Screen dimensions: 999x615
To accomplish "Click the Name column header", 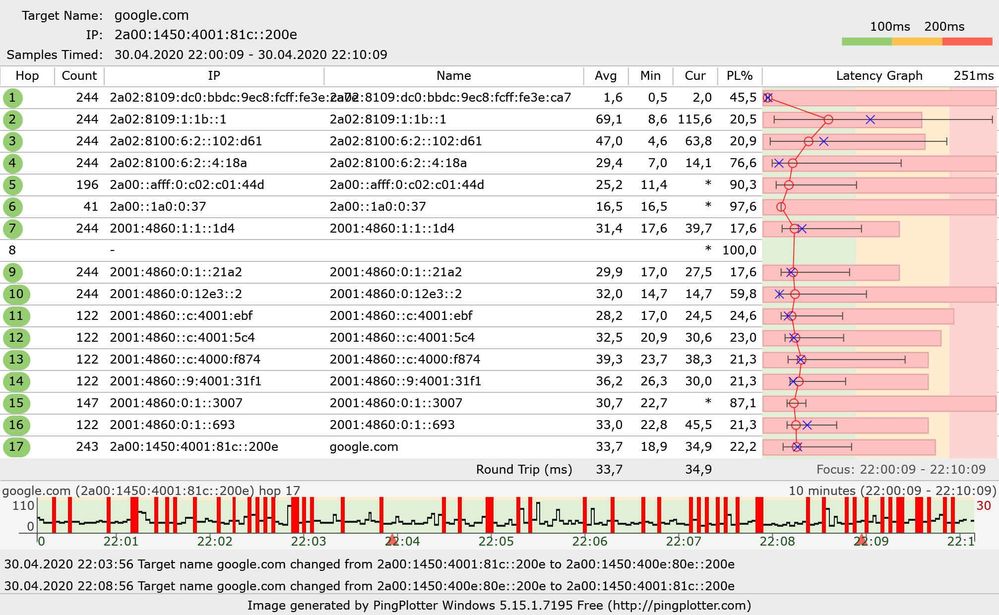I will point(454,76).
